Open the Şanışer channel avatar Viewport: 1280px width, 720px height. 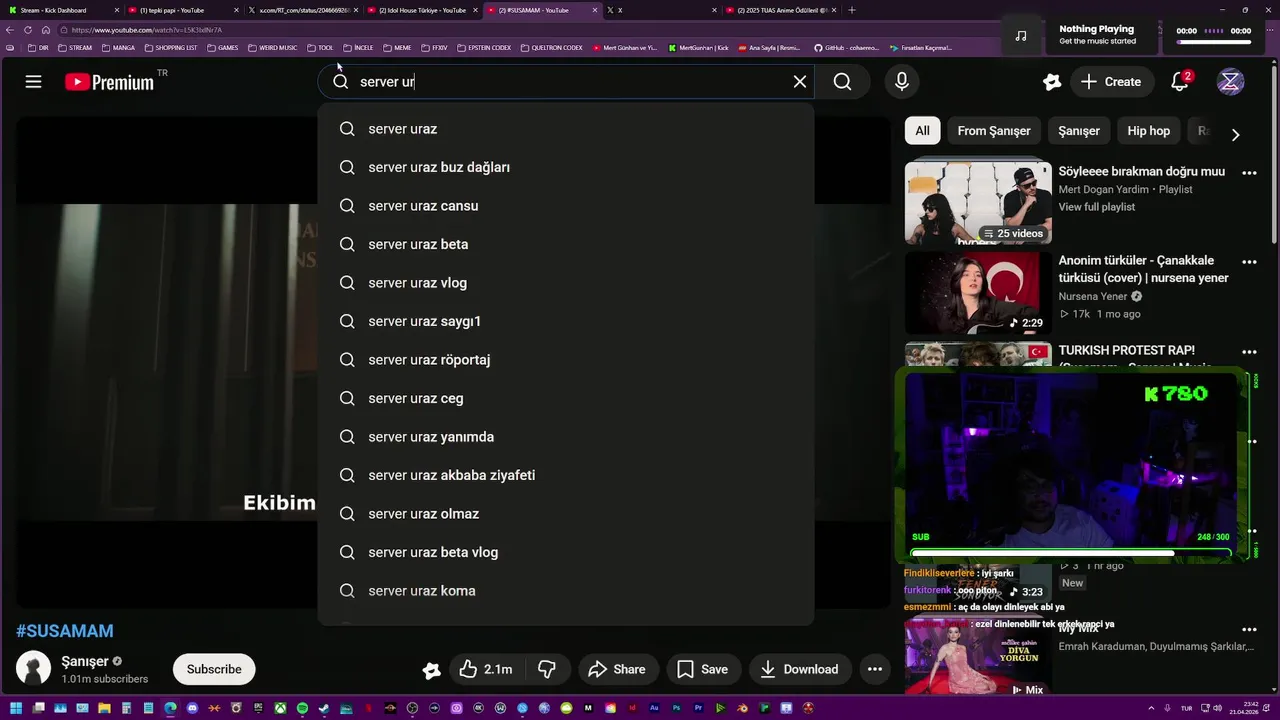33,669
